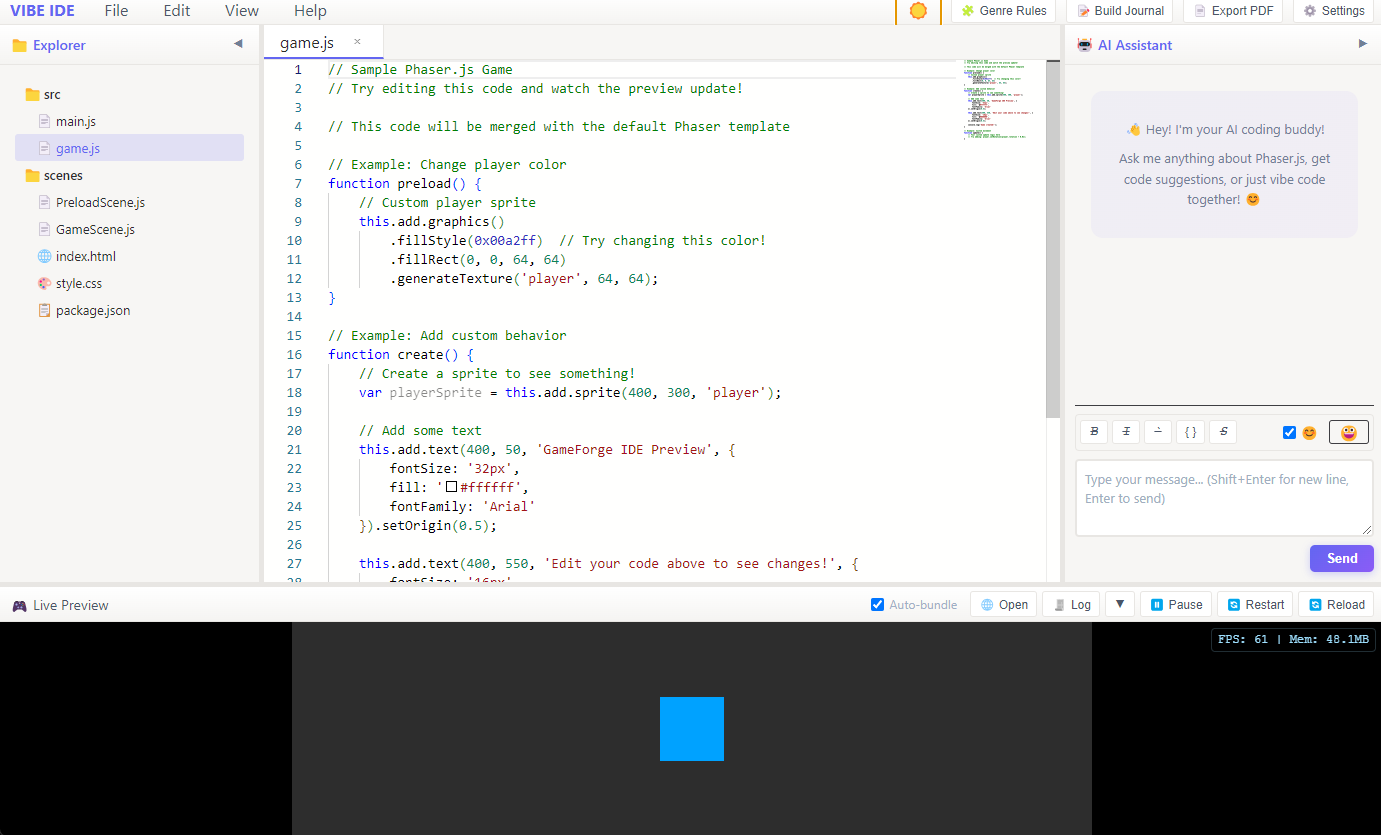The height and width of the screenshot is (835, 1381).
Task: Collapse the Explorer panel with the arrow
Action: (238, 44)
